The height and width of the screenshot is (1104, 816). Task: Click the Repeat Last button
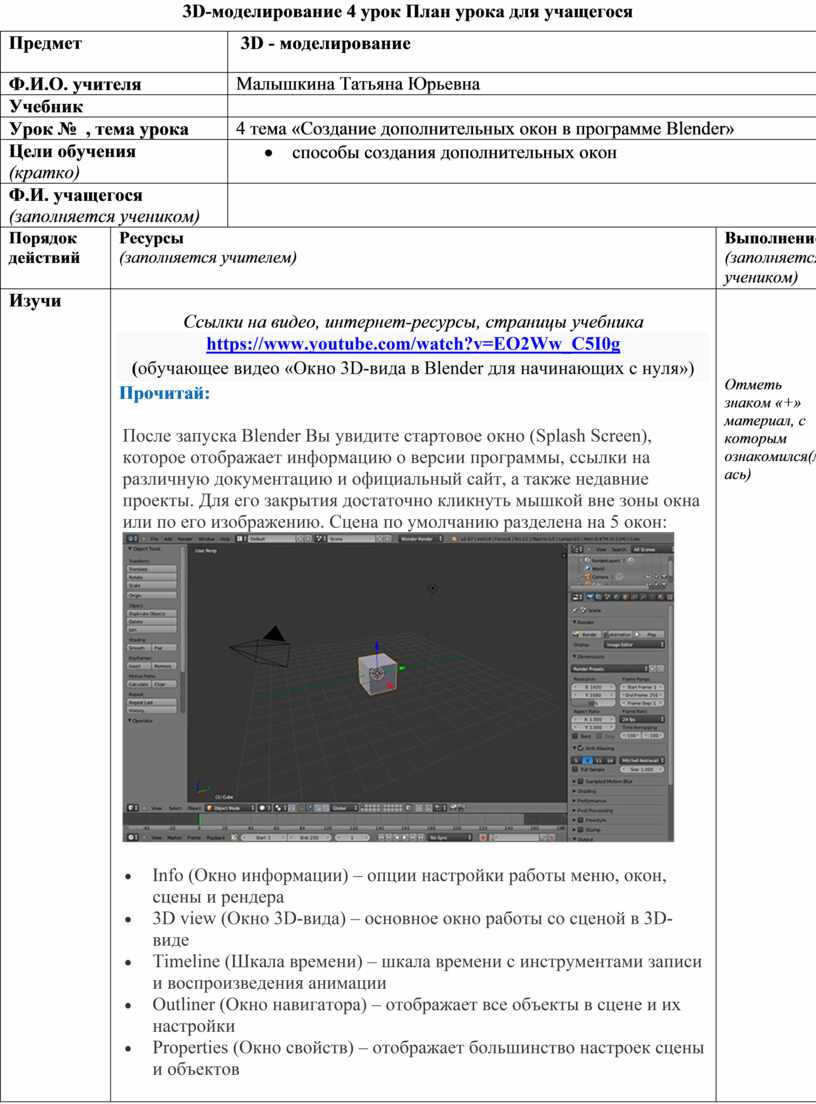point(152,703)
